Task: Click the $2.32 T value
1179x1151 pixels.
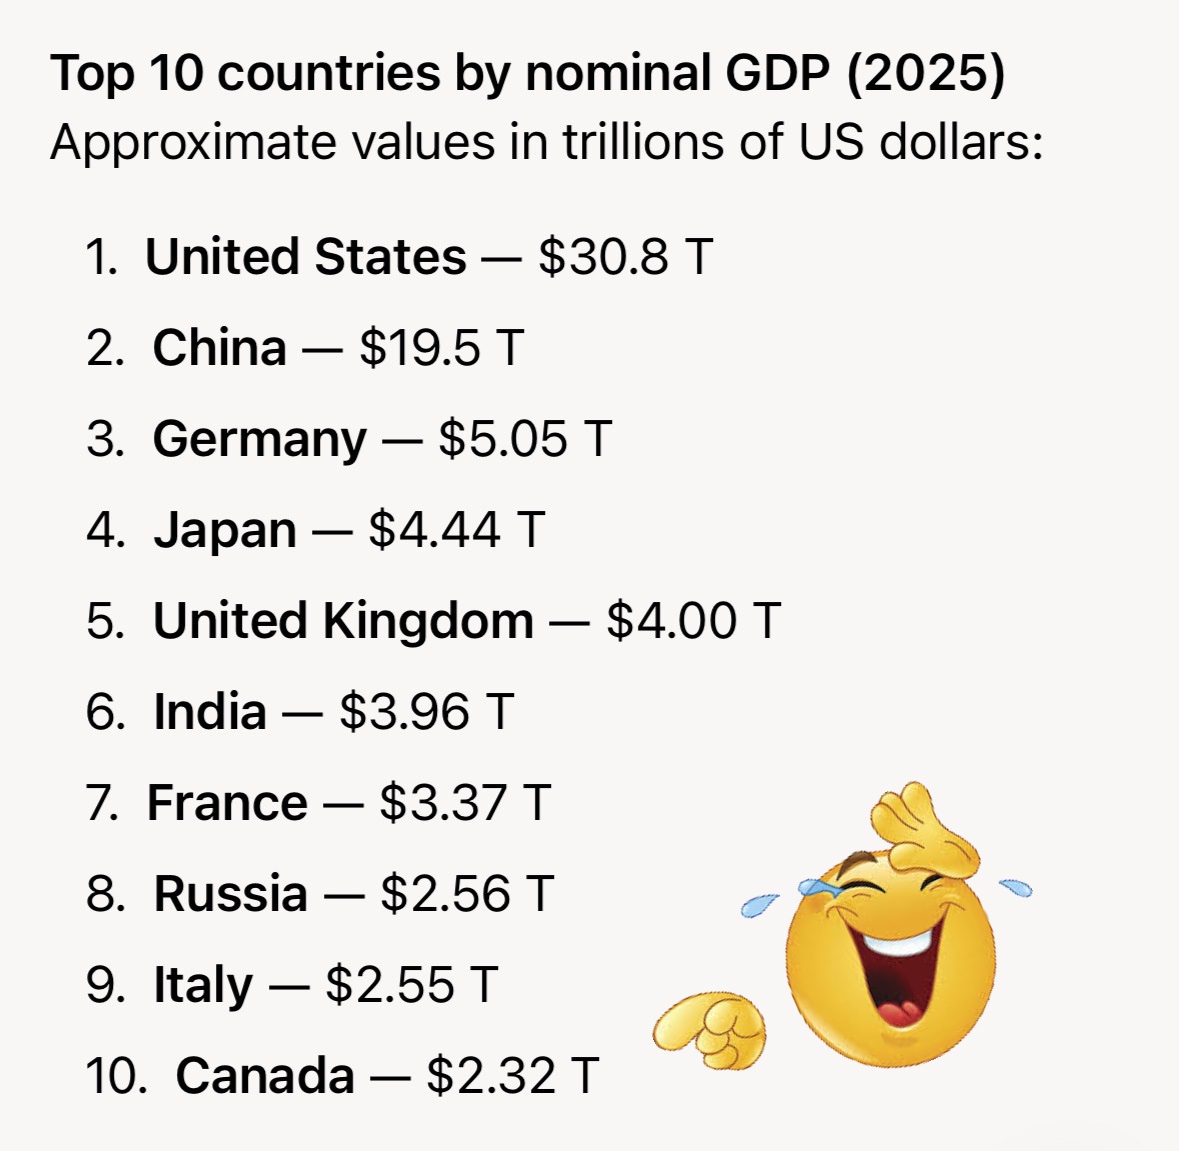Action: click(513, 1076)
